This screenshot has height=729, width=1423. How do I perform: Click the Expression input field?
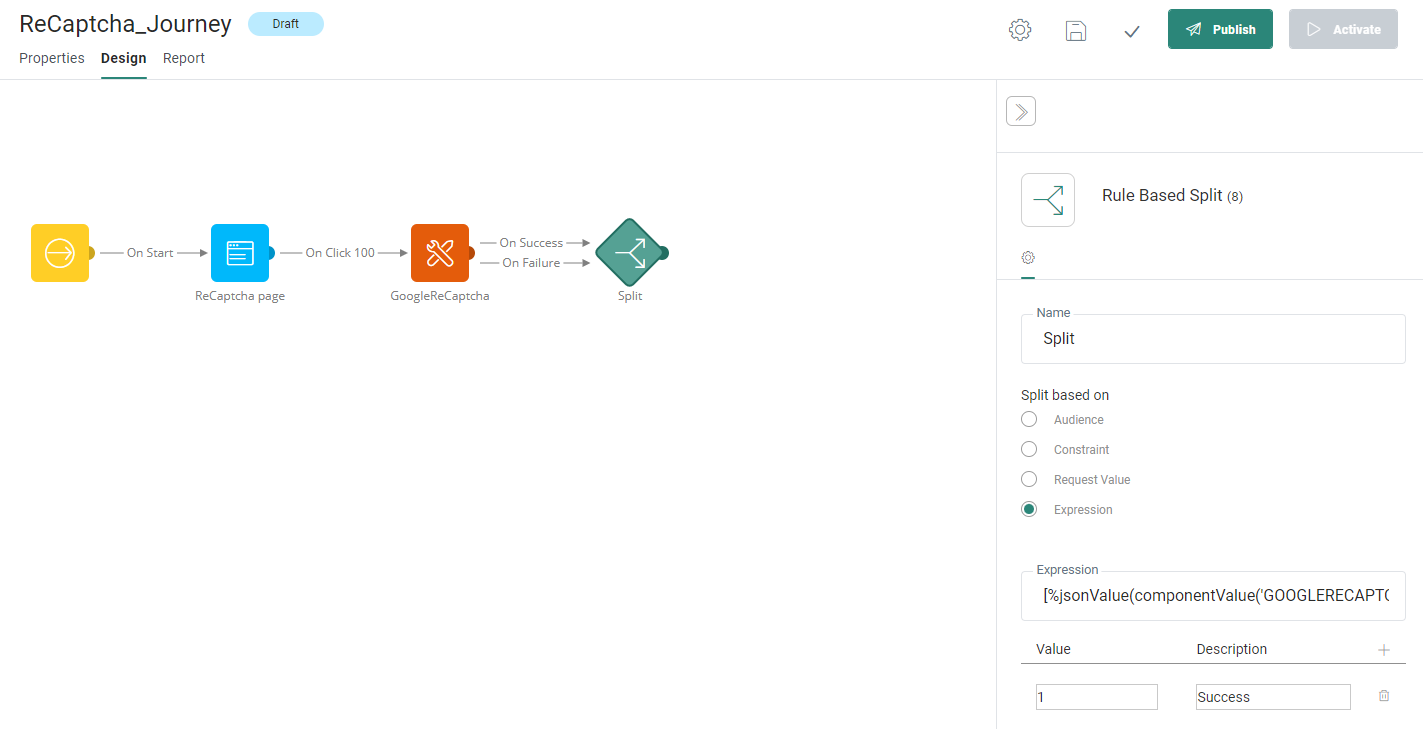1213,596
